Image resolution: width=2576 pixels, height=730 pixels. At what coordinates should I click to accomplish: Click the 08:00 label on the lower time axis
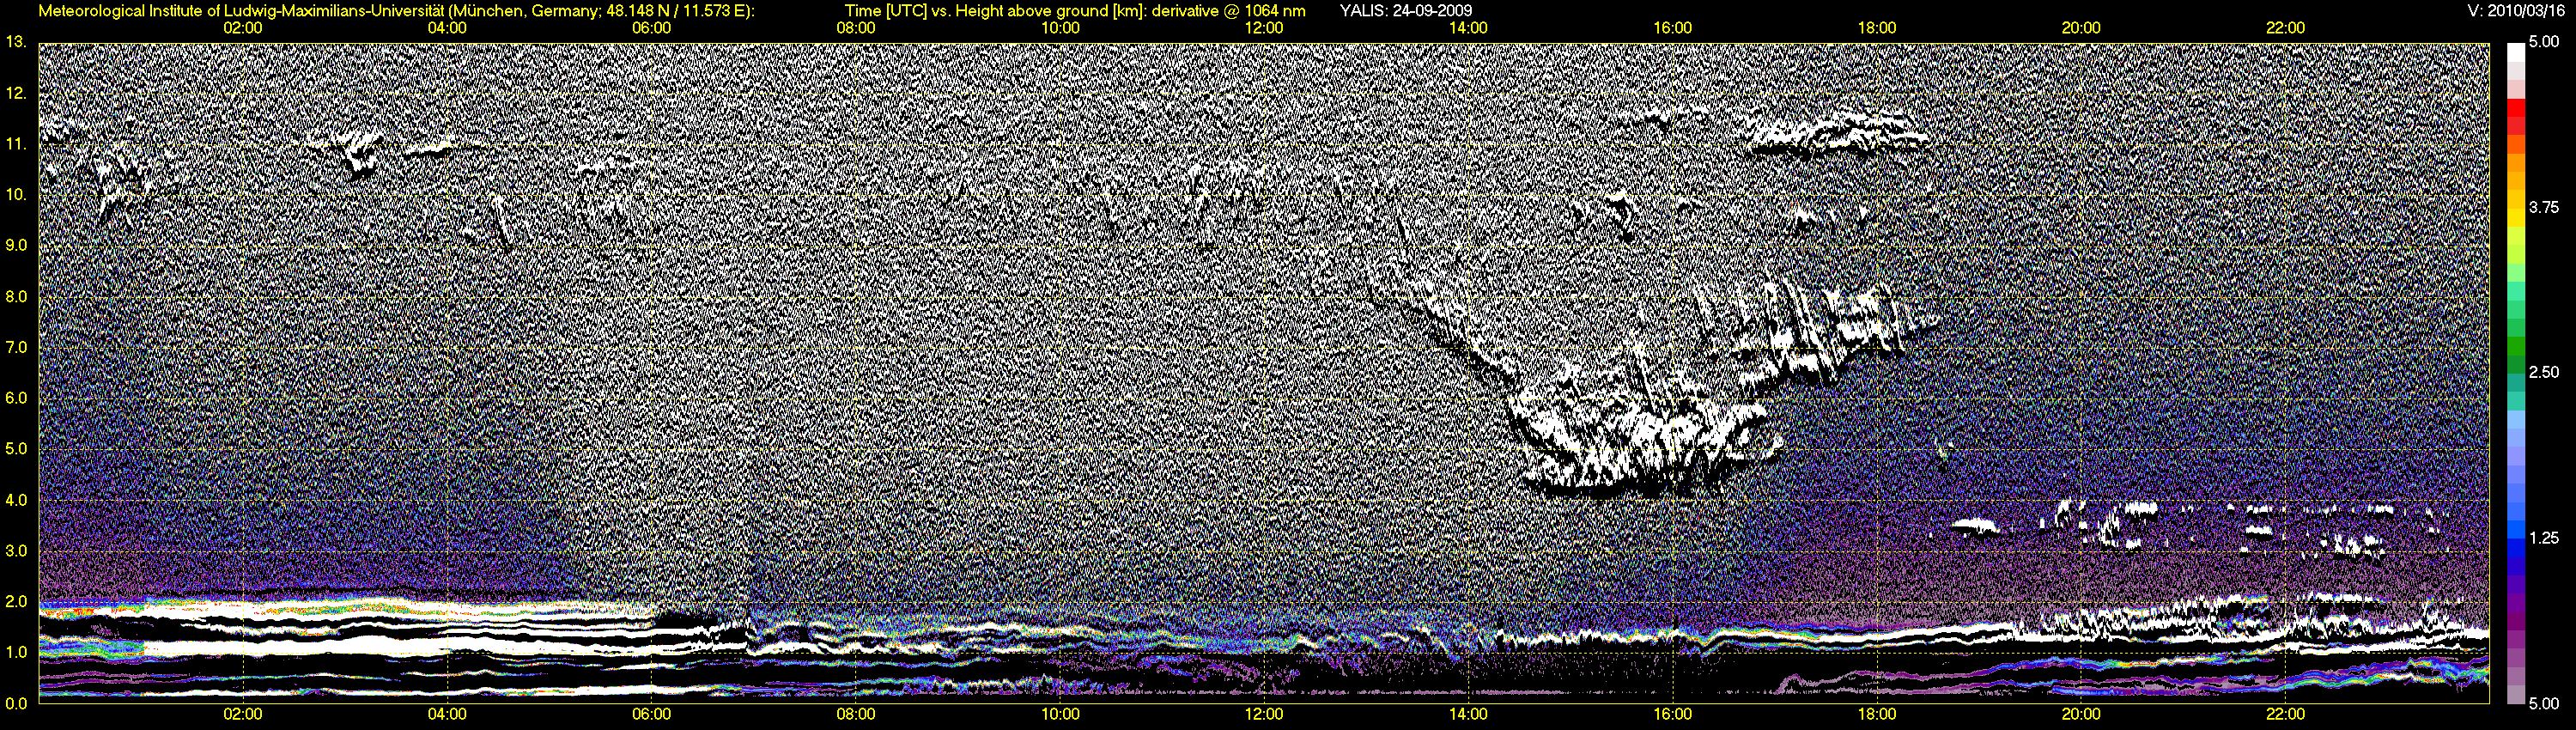(x=856, y=714)
